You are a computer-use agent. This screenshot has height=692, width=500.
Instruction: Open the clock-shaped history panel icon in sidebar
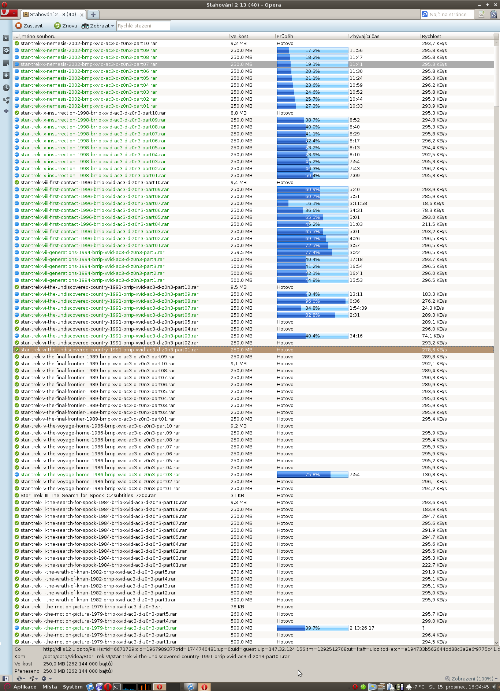(x=6, y=88)
